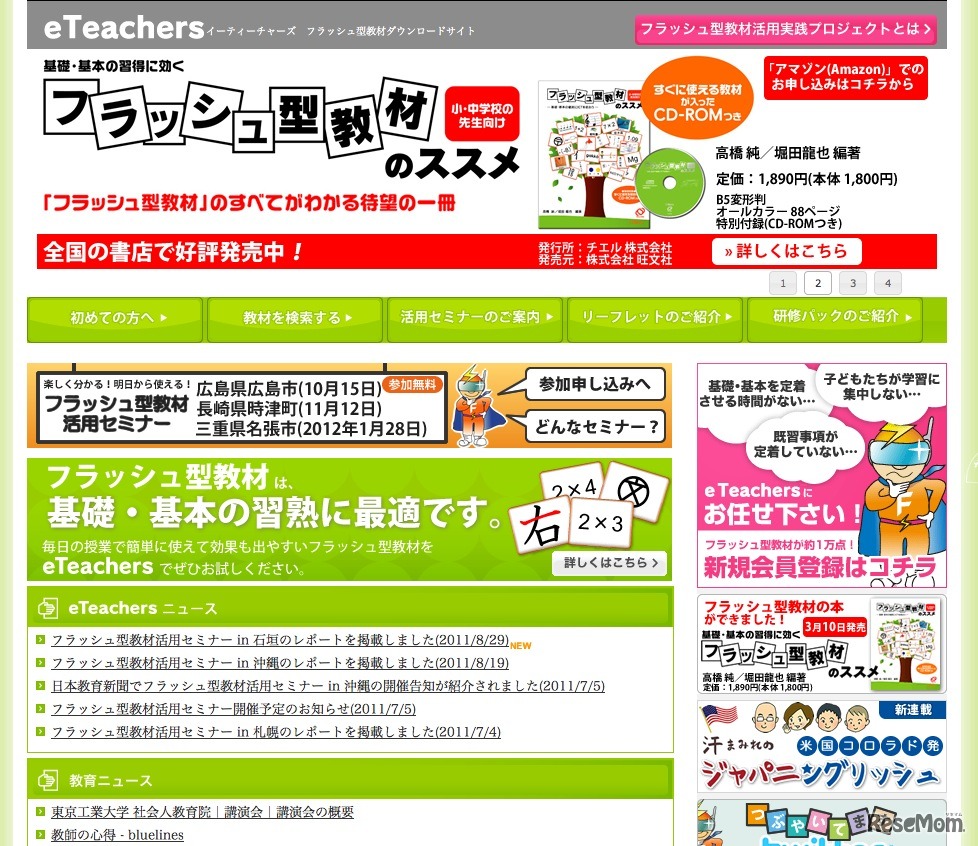
Task: Click the yellow CD-ROMつき badge
Action: (697, 98)
